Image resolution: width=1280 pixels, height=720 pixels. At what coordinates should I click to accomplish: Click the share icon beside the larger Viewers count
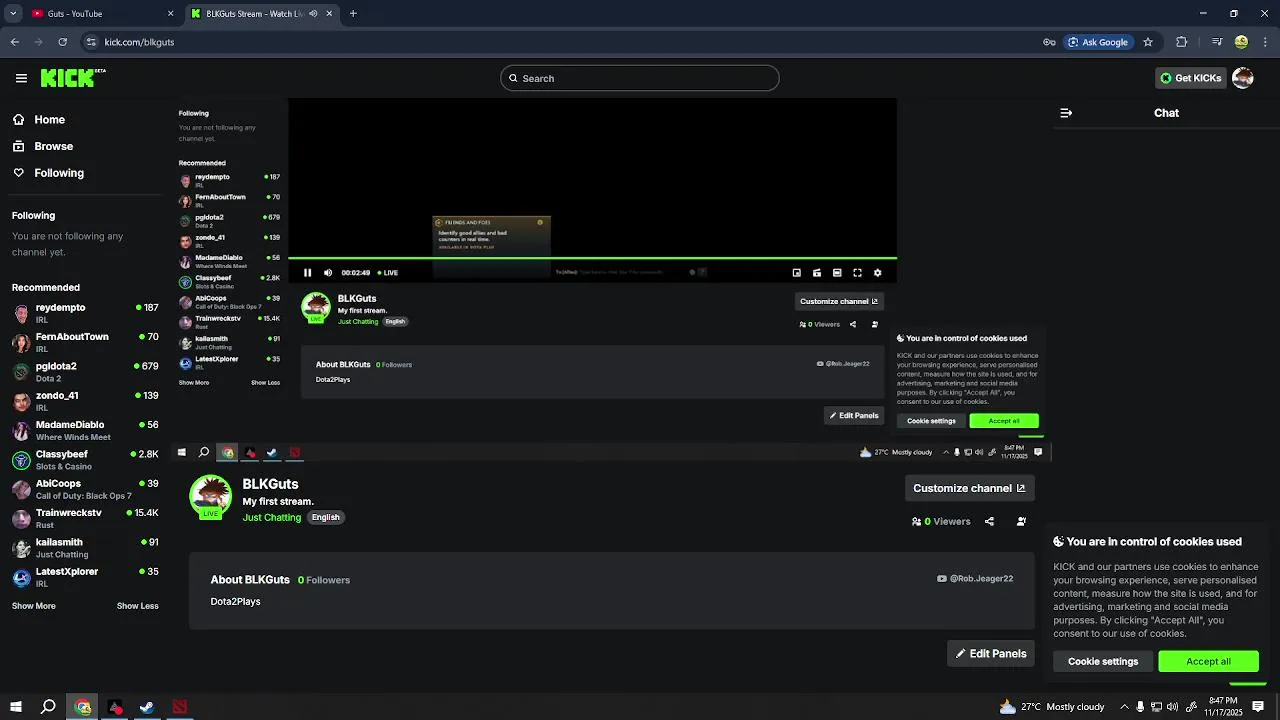989,521
